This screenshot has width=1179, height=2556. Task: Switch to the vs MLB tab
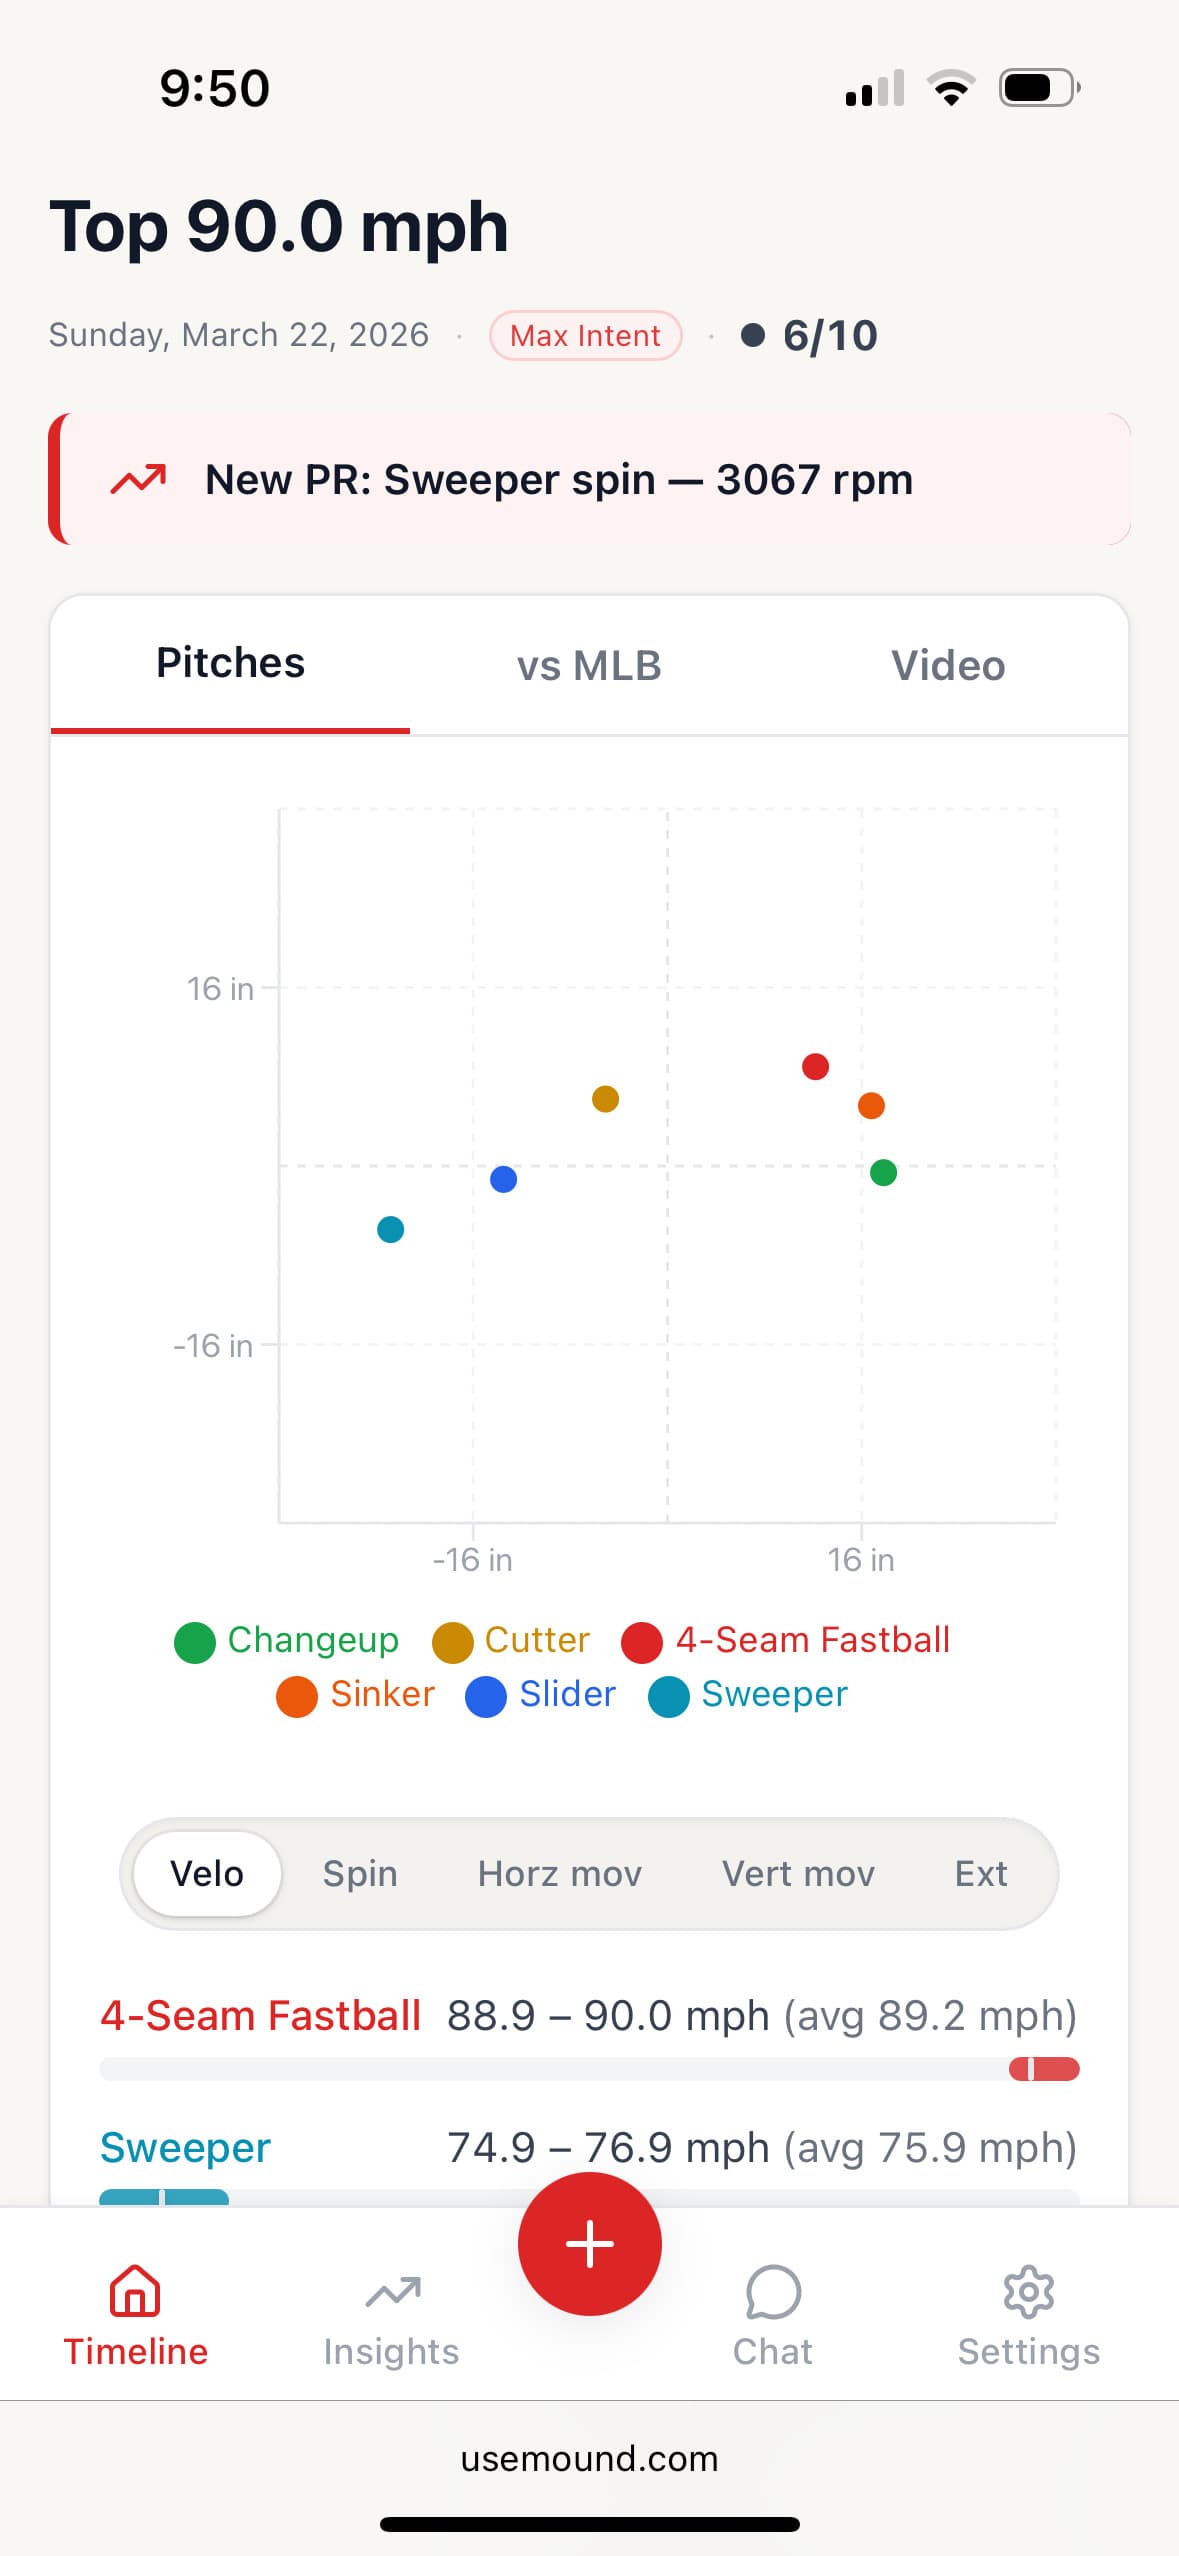pyautogui.click(x=589, y=665)
